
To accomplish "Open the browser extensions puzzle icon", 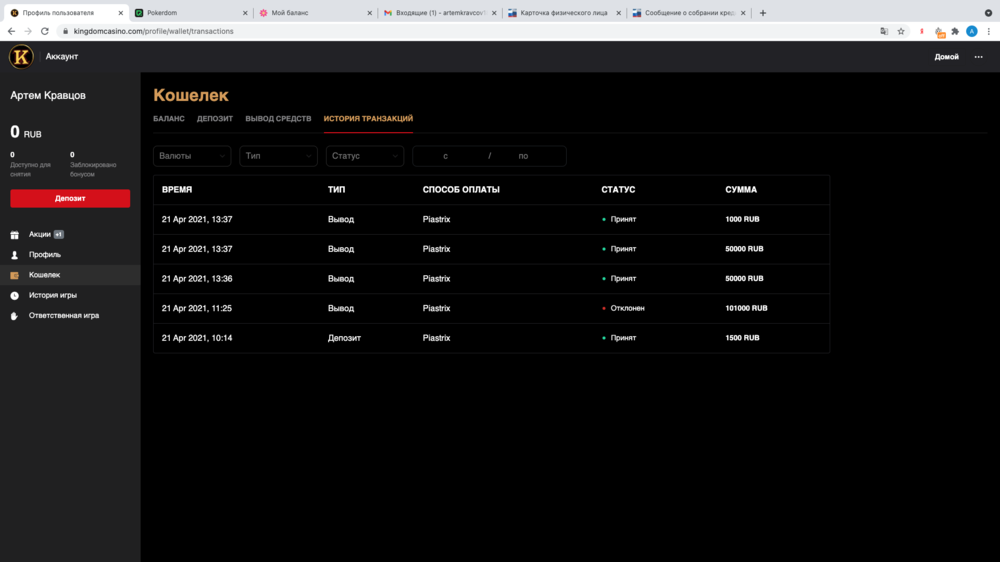I will coord(955,31).
